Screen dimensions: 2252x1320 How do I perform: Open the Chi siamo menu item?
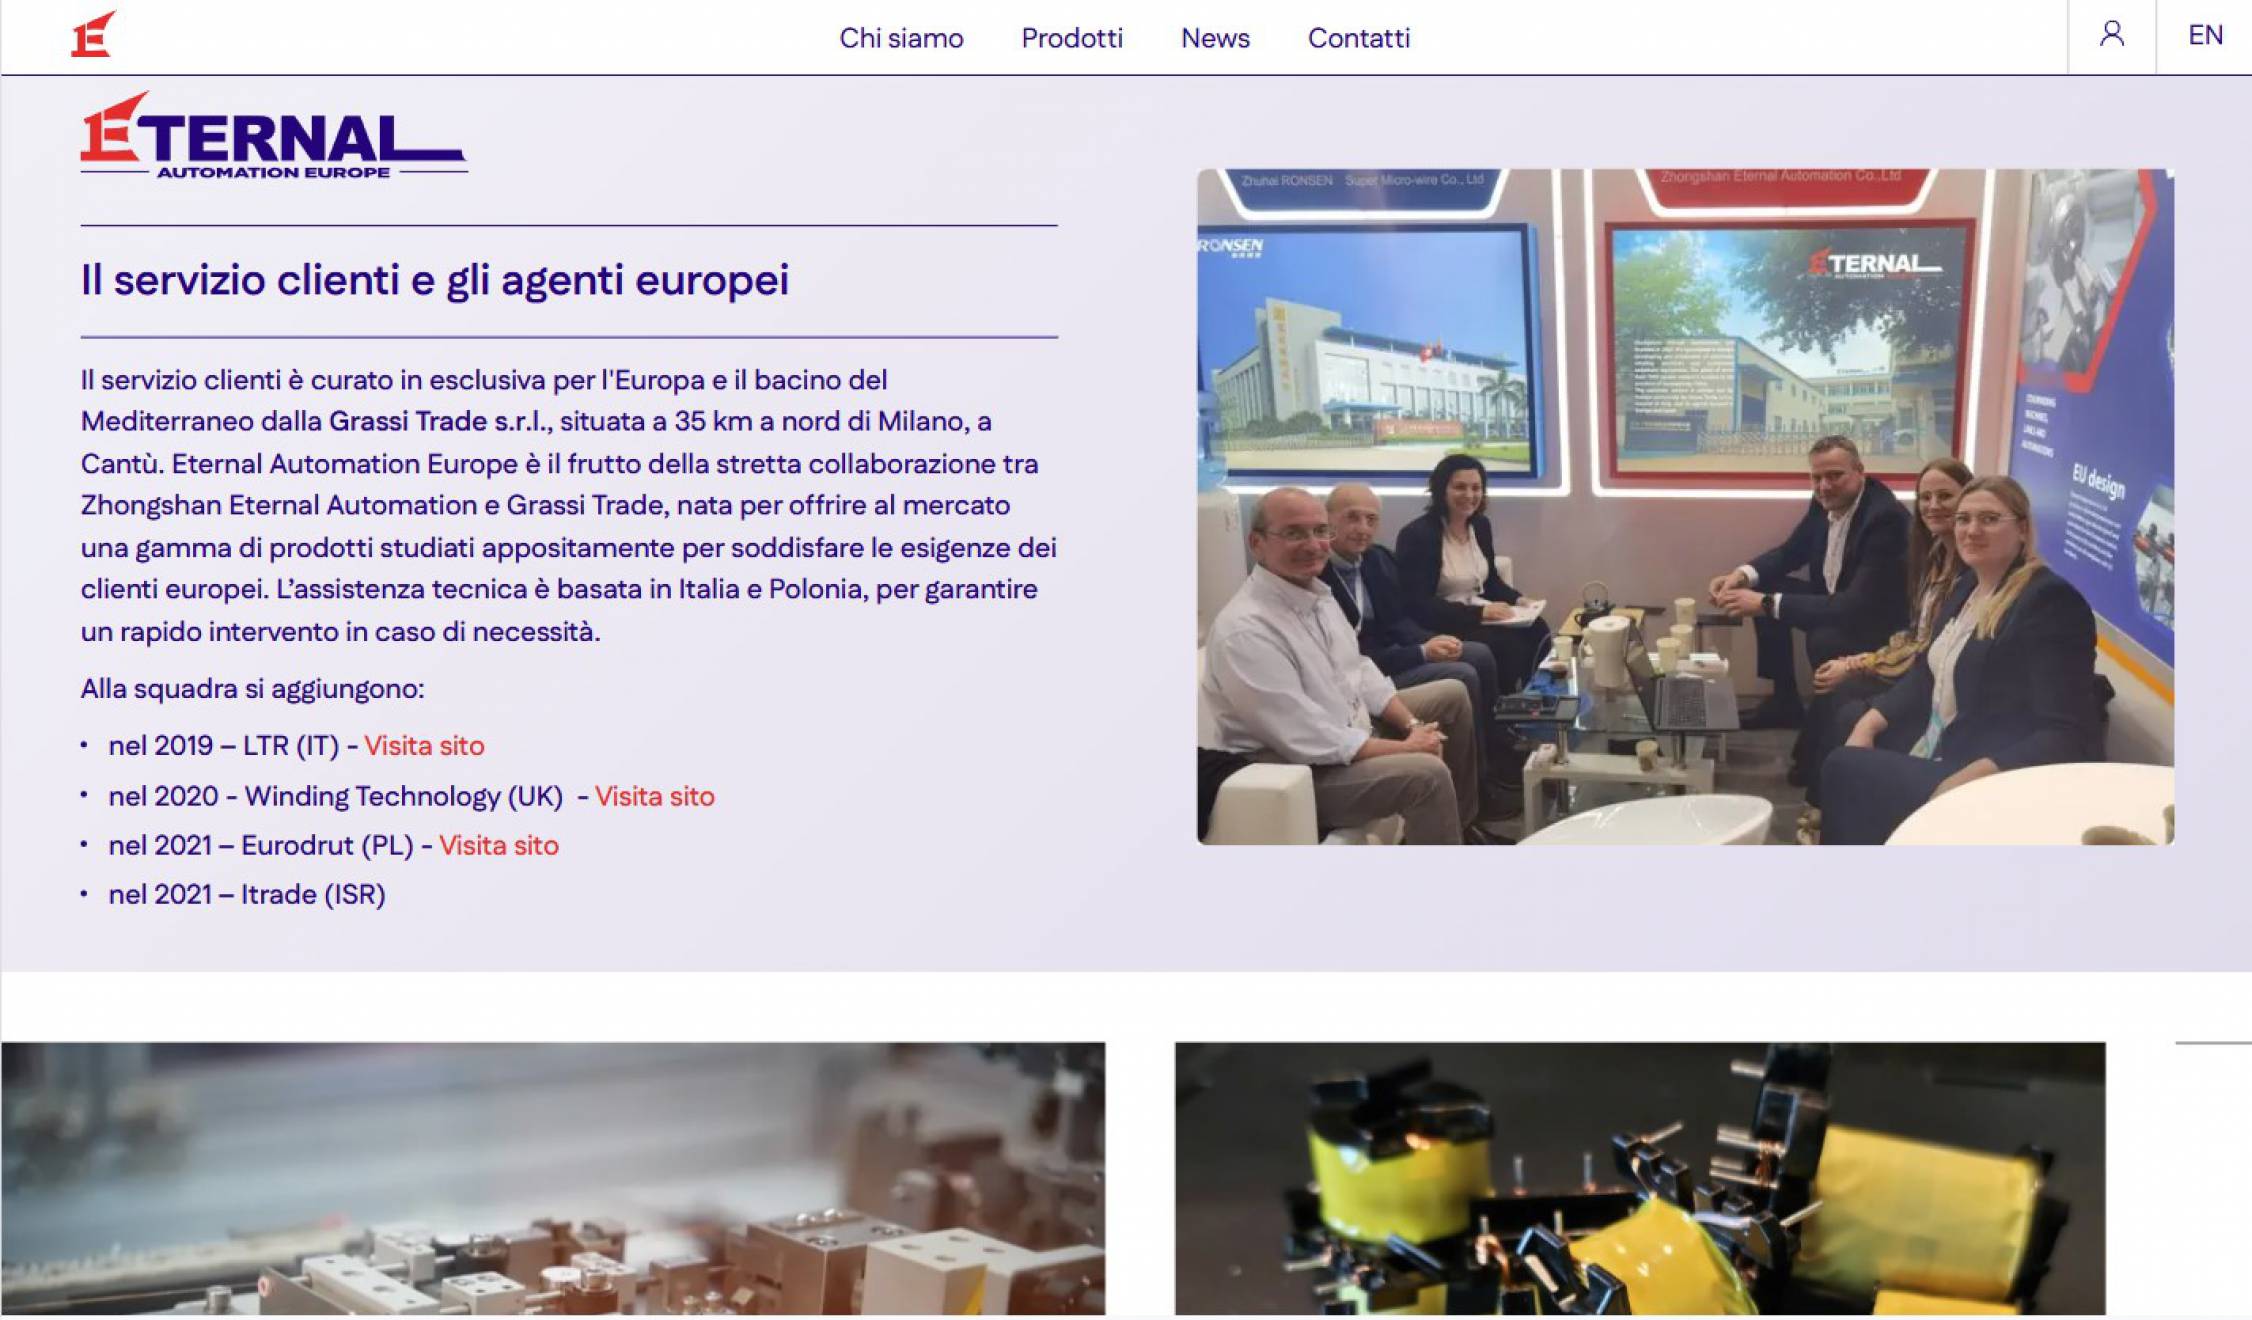pyautogui.click(x=901, y=38)
